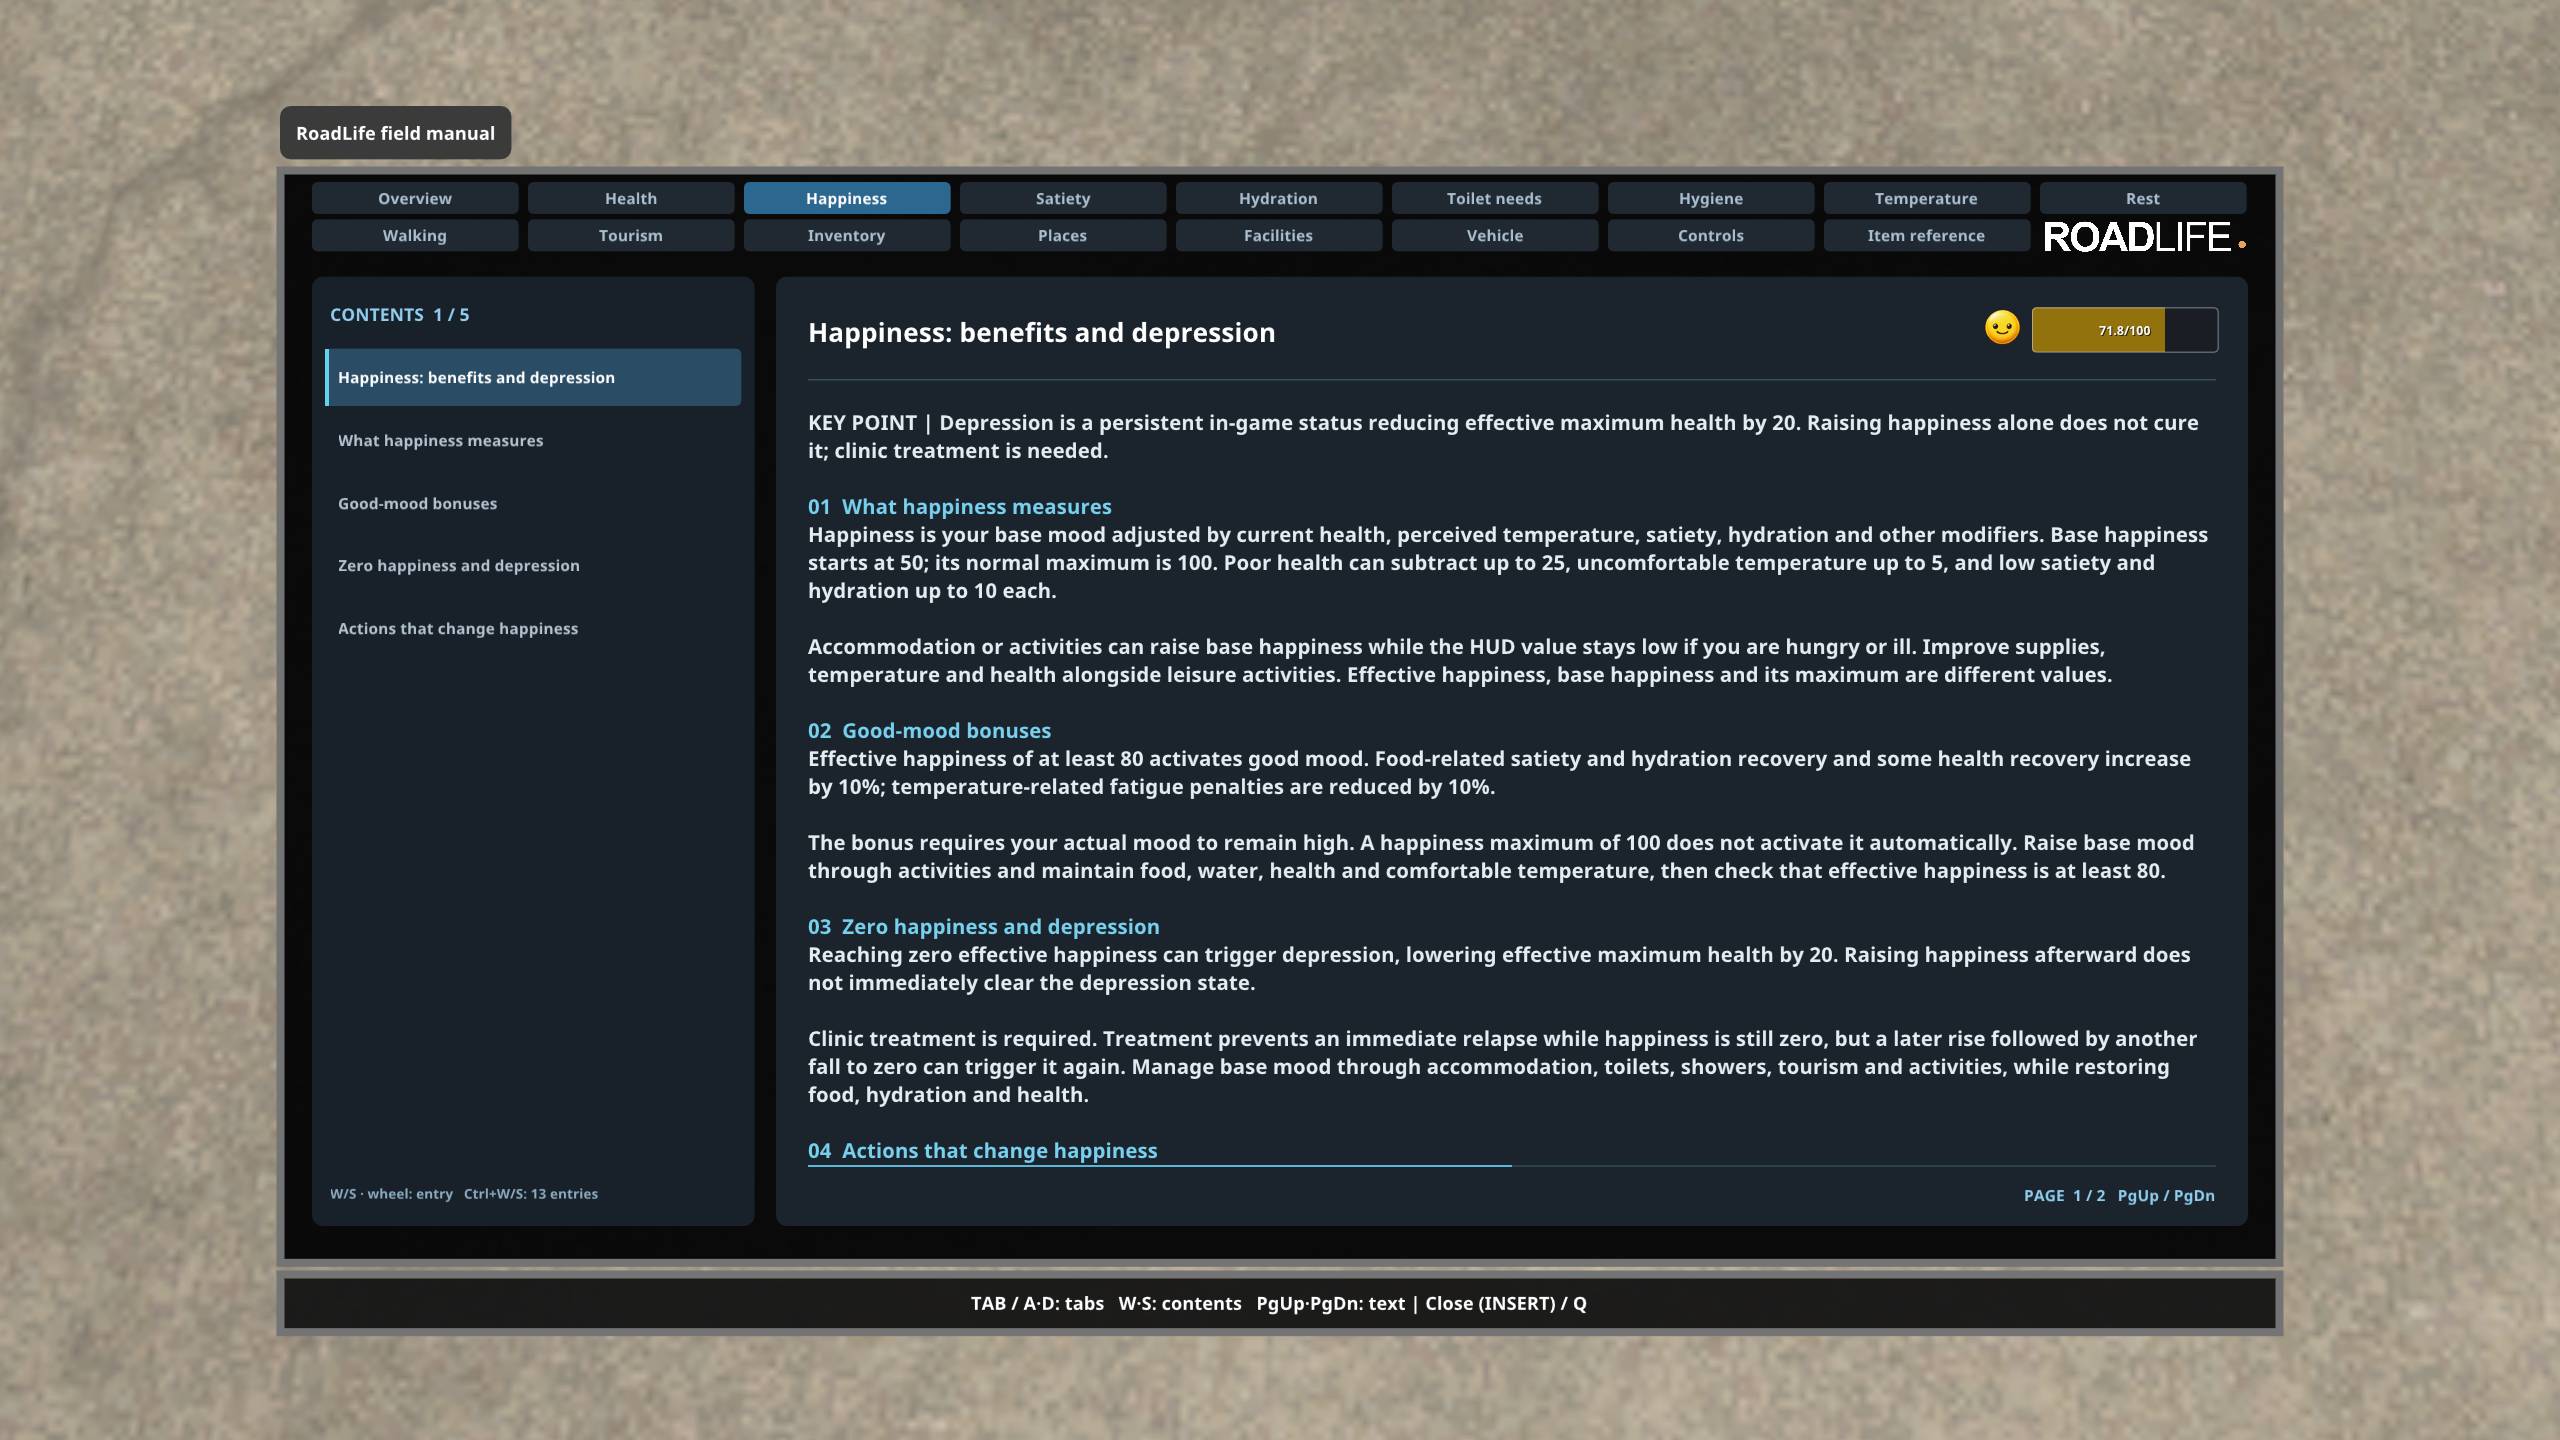Image resolution: width=2560 pixels, height=1440 pixels.
Task: Switch to the Rest tab
Action: pyautogui.click(x=2143, y=198)
